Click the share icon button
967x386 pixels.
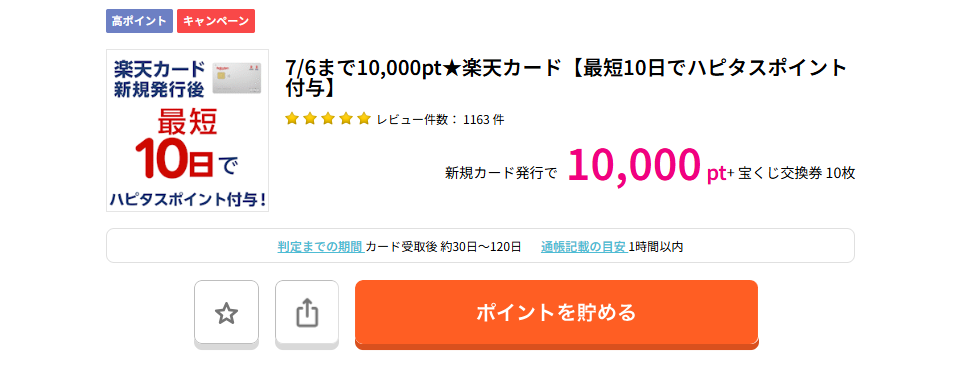[307, 313]
